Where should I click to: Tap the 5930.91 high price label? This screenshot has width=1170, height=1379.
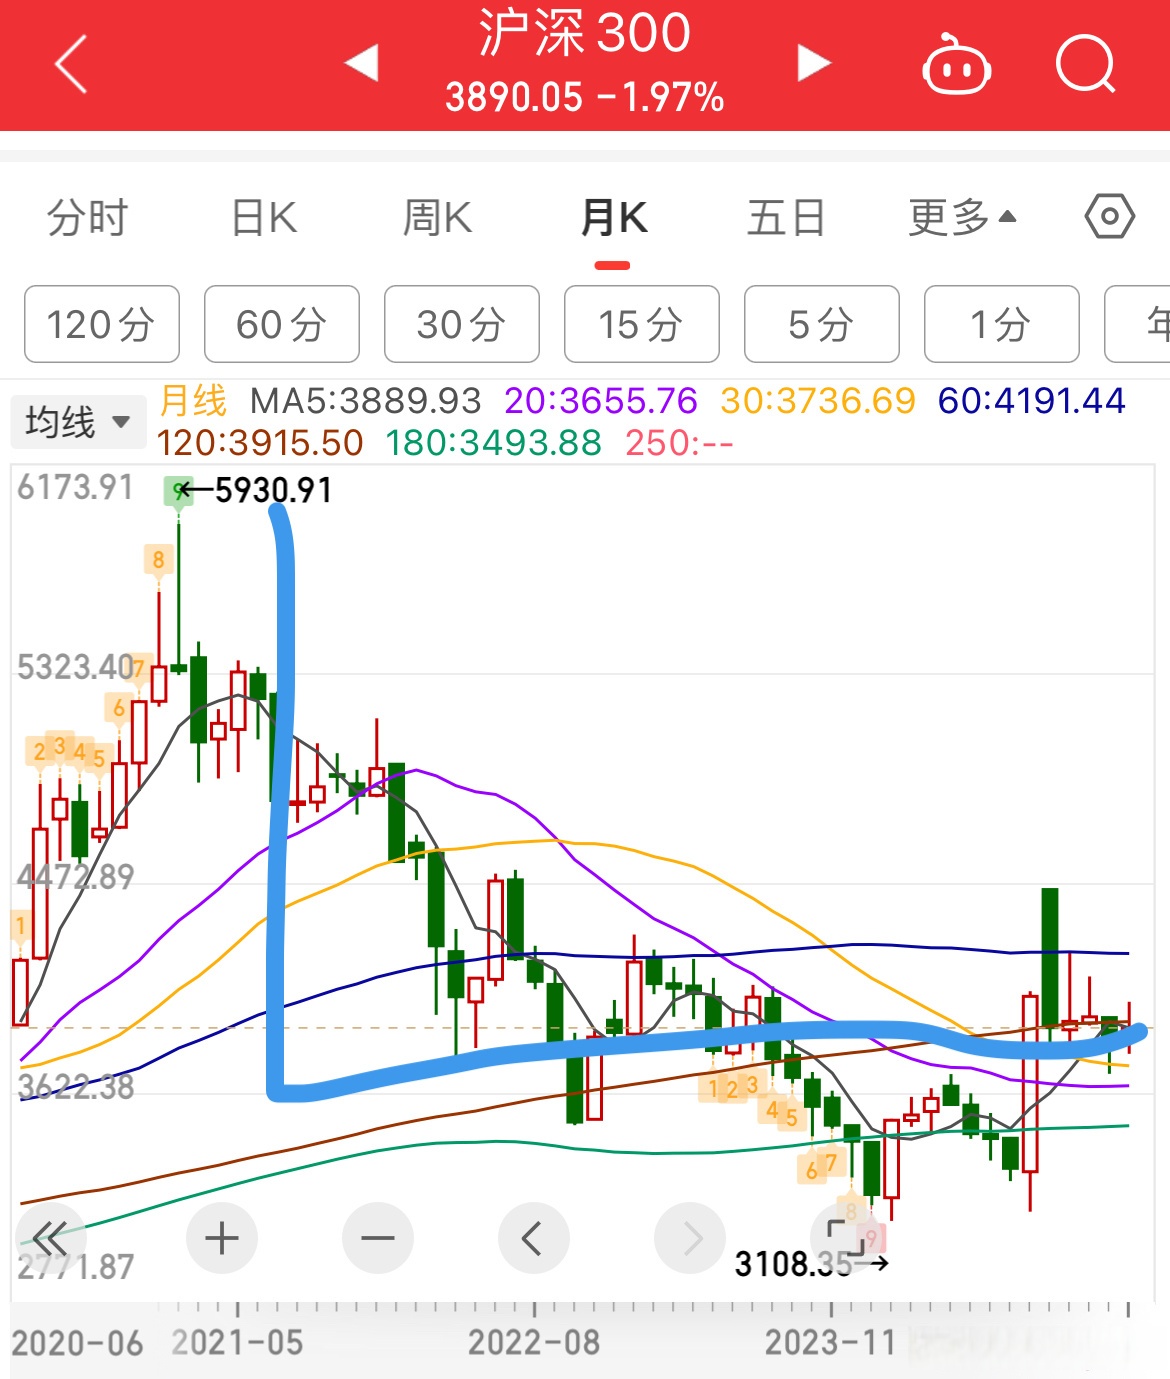(273, 490)
